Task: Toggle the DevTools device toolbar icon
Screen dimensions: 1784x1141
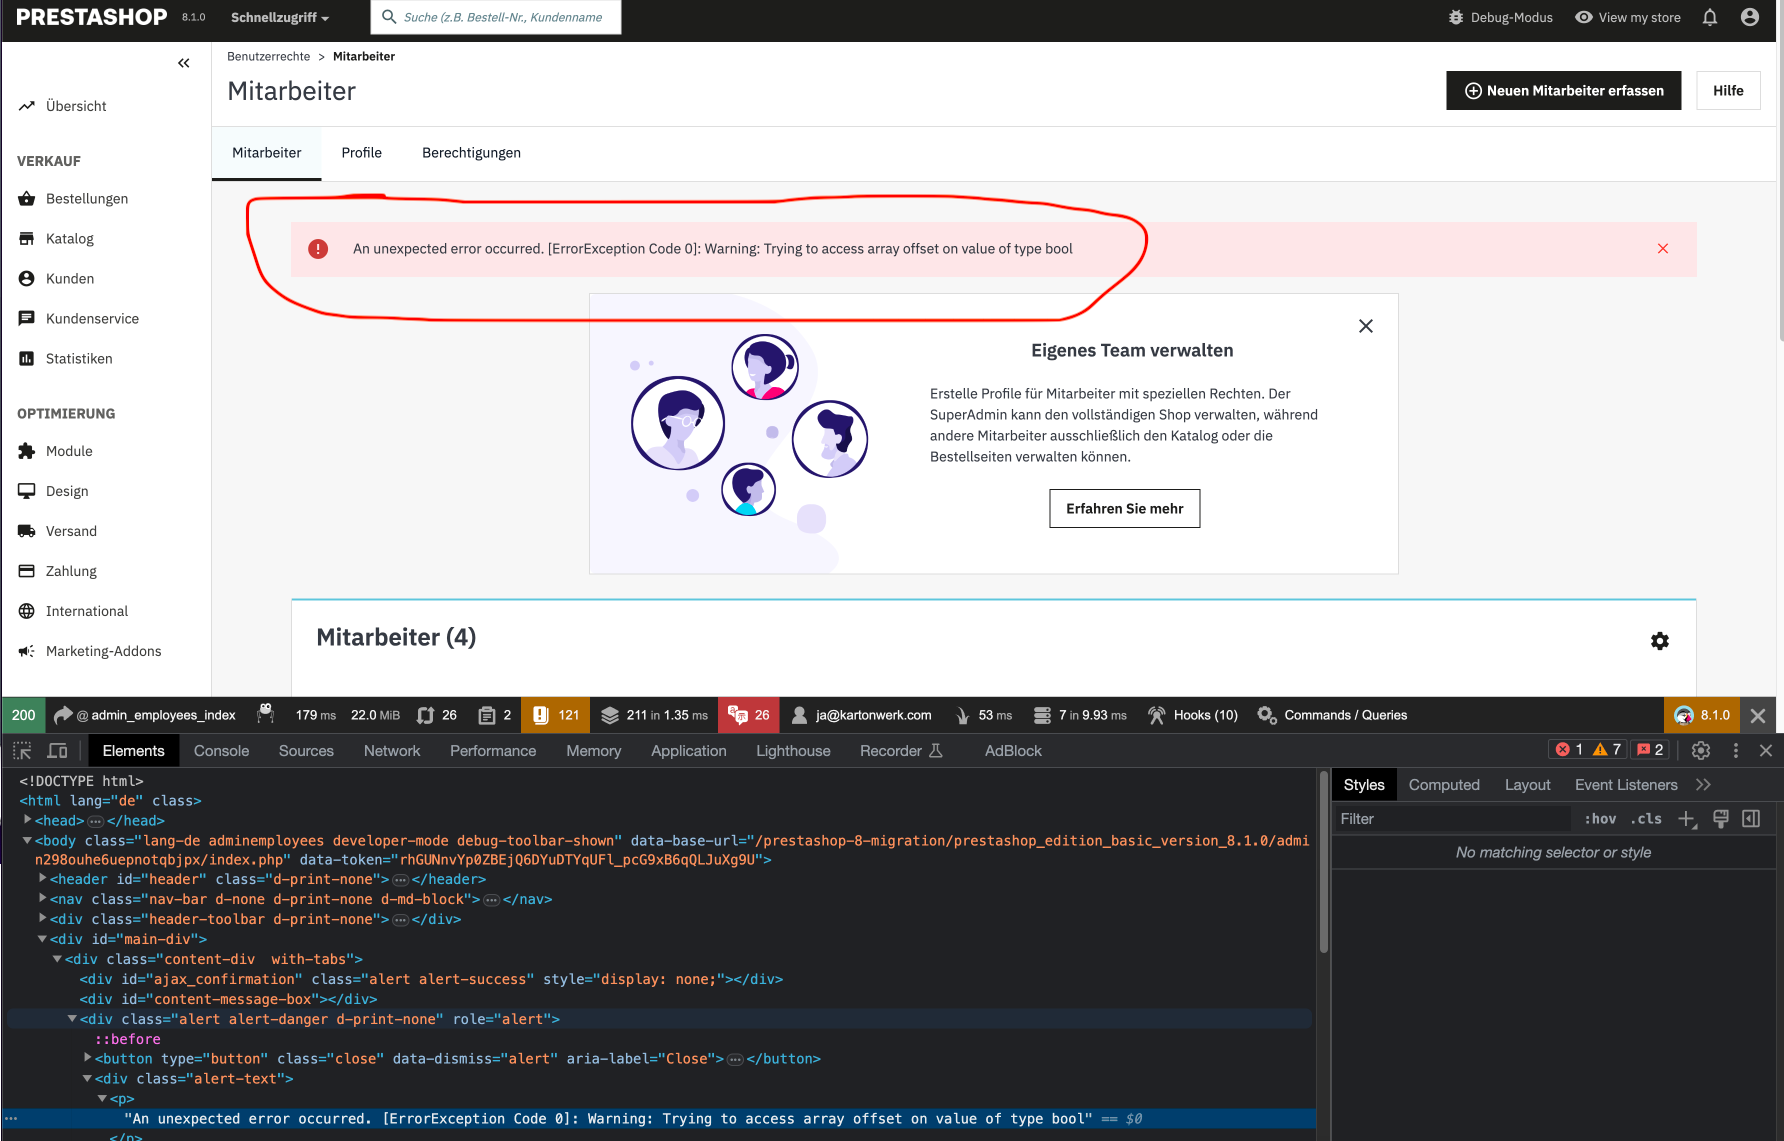Action: point(58,751)
